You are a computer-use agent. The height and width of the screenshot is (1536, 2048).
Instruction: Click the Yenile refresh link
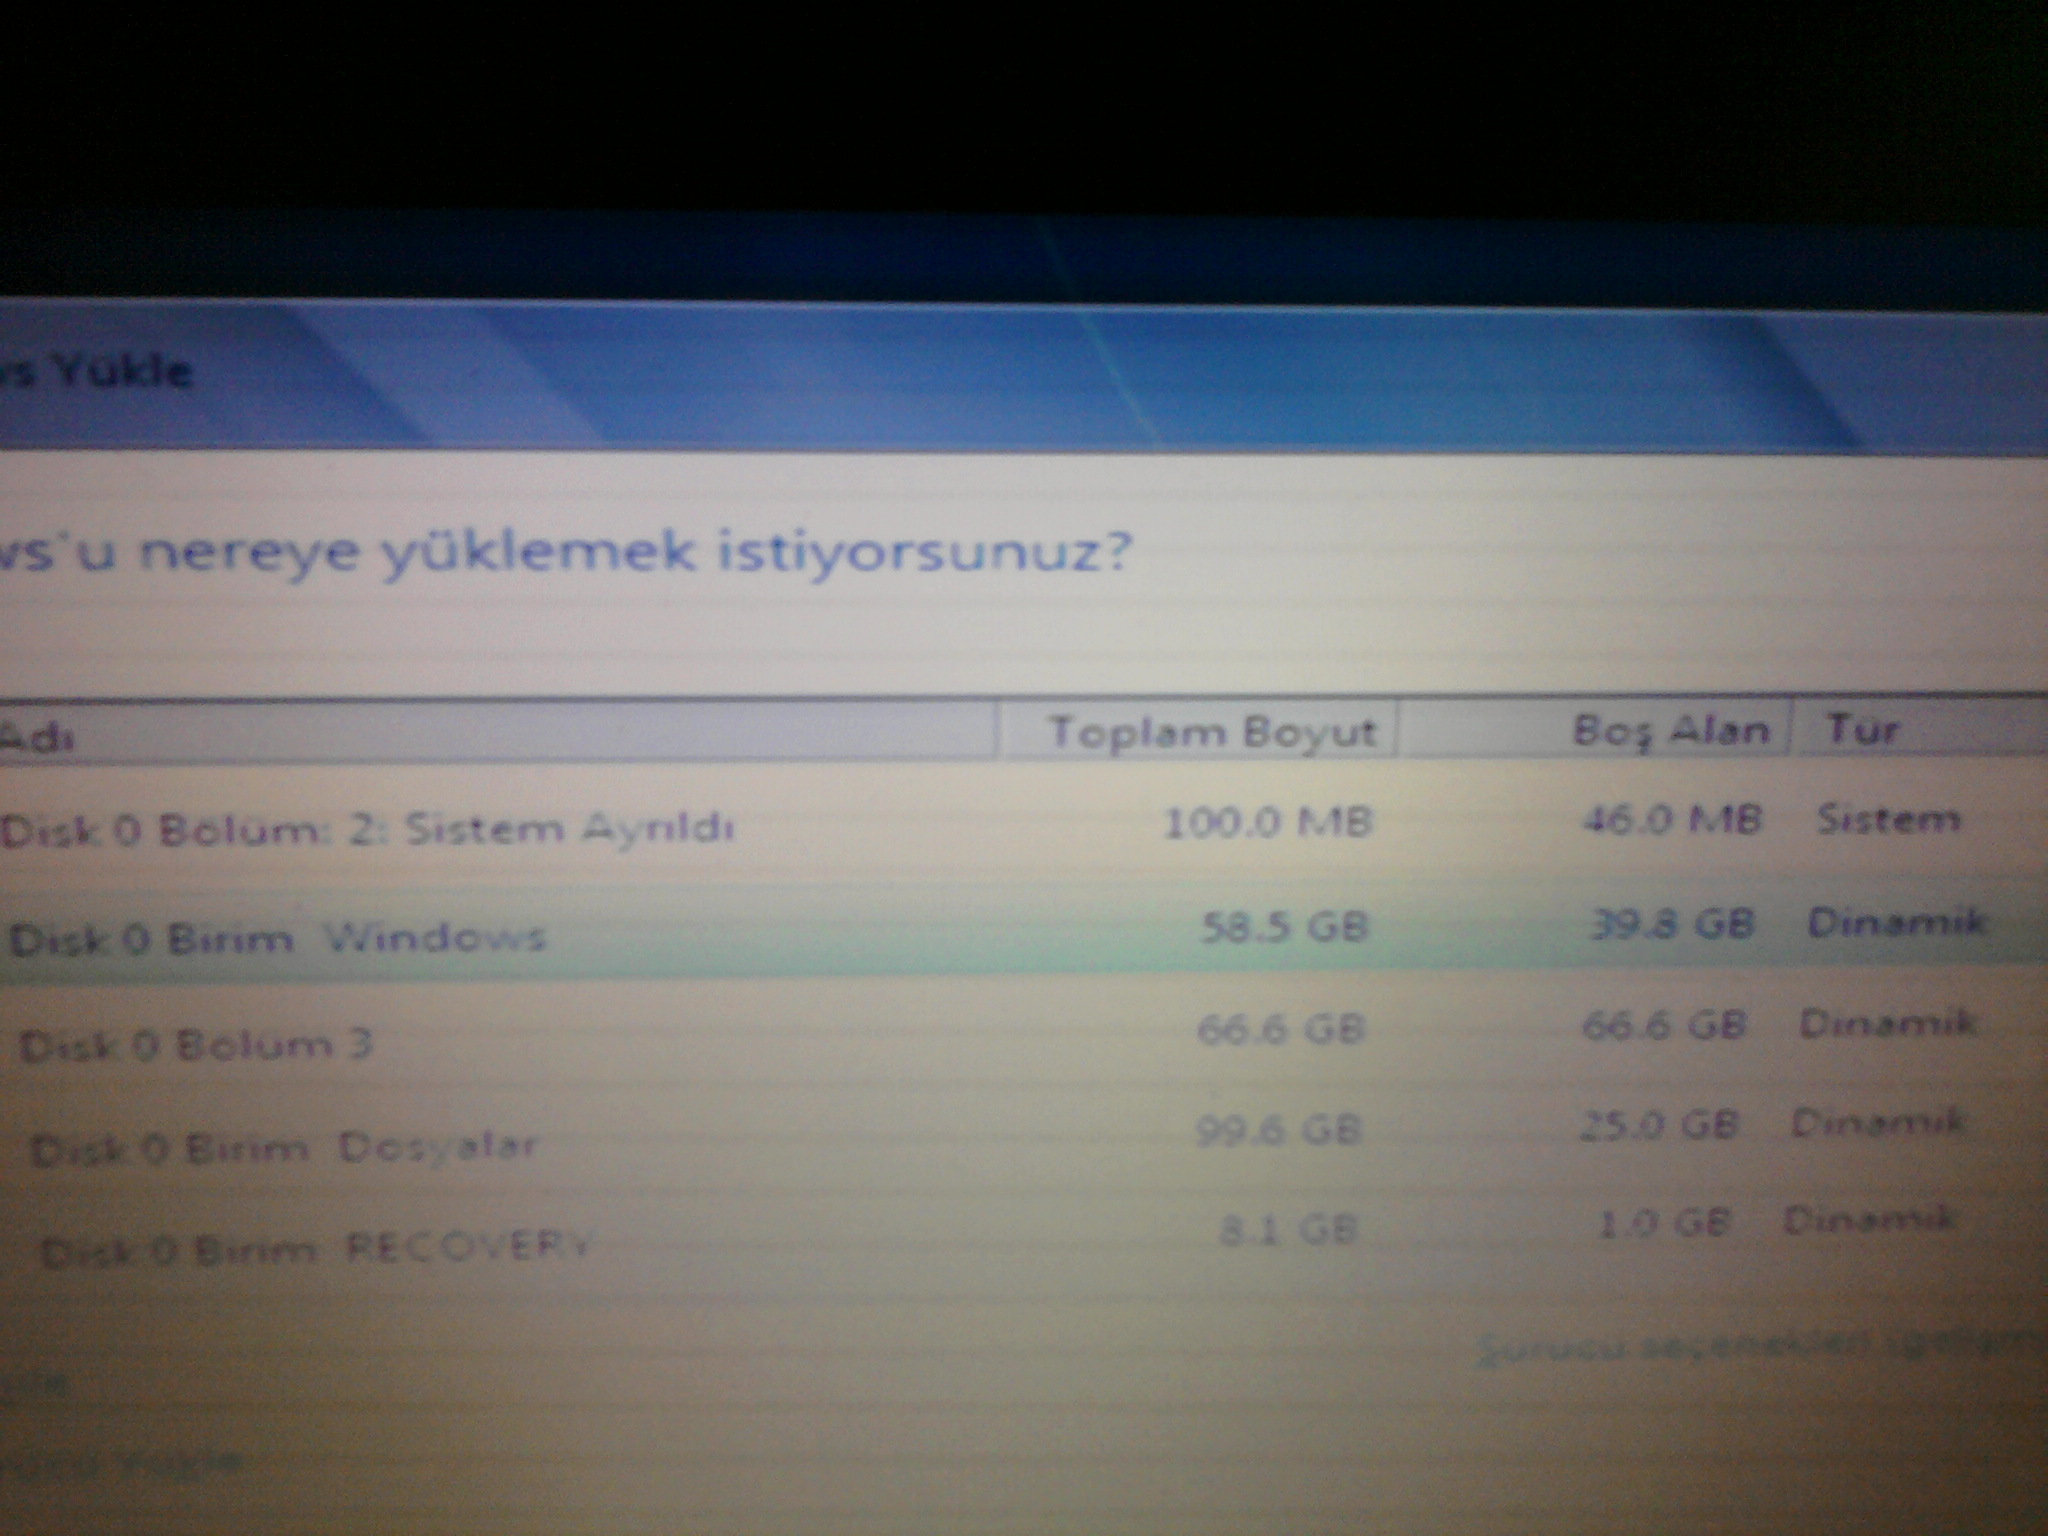35,1385
